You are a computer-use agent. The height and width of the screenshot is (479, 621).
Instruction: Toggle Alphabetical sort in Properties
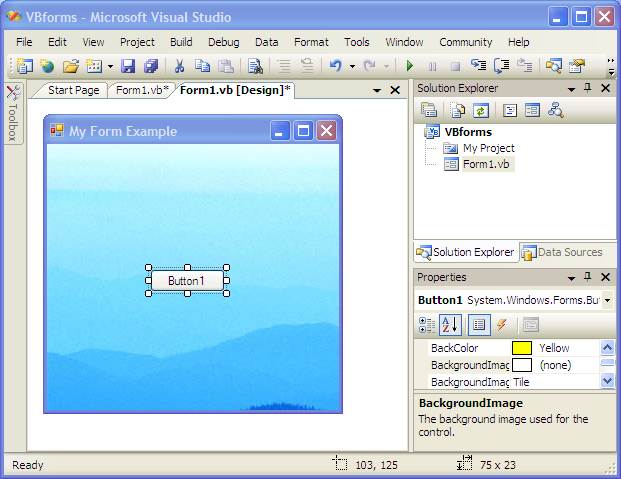click(x=450, y=324)
